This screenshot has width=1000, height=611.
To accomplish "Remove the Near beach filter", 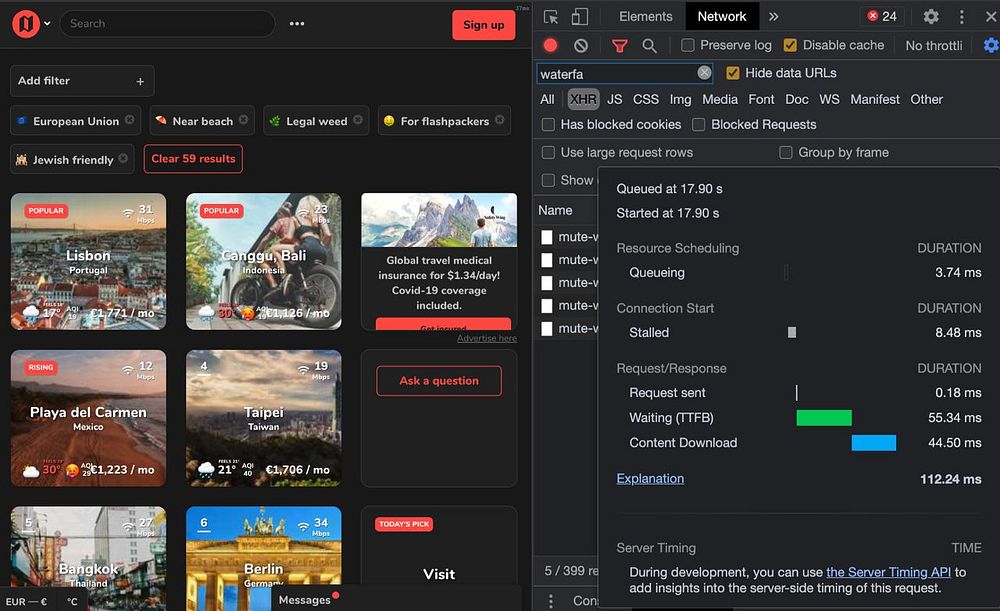I will pyautogui.click(x=244, y=119).
